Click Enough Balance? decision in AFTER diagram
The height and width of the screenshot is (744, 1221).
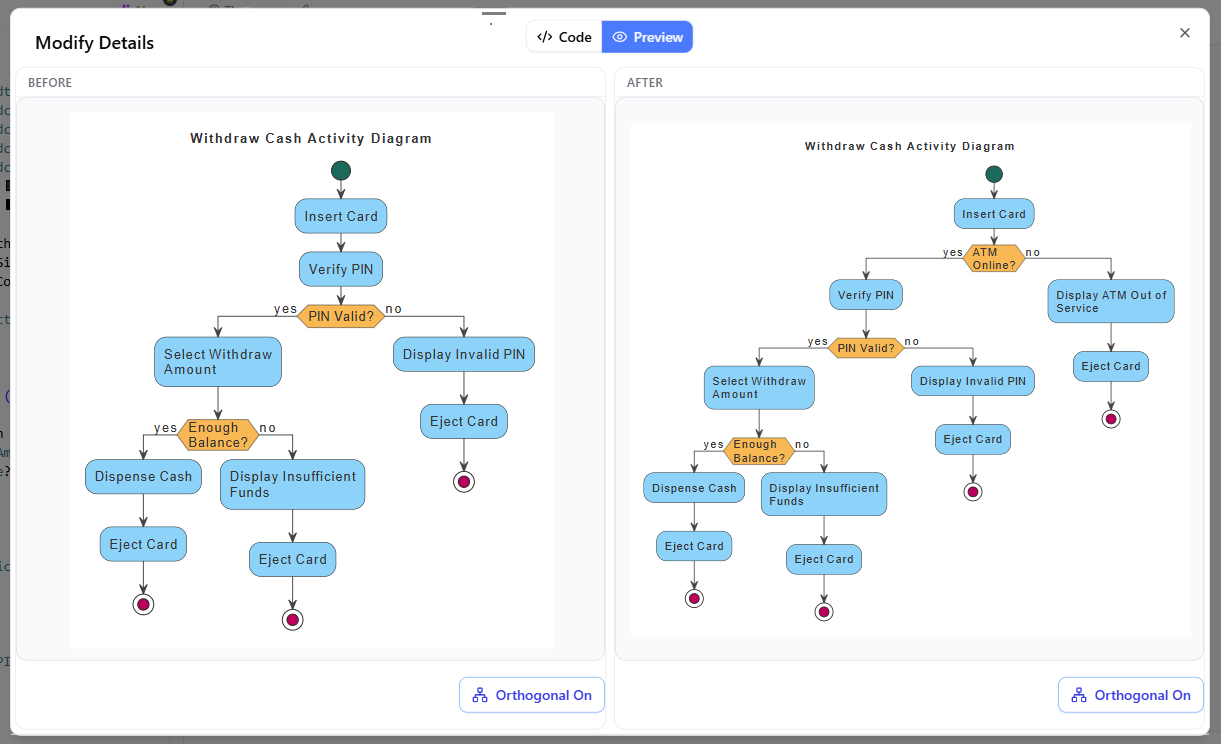click(x=759, y=451)
